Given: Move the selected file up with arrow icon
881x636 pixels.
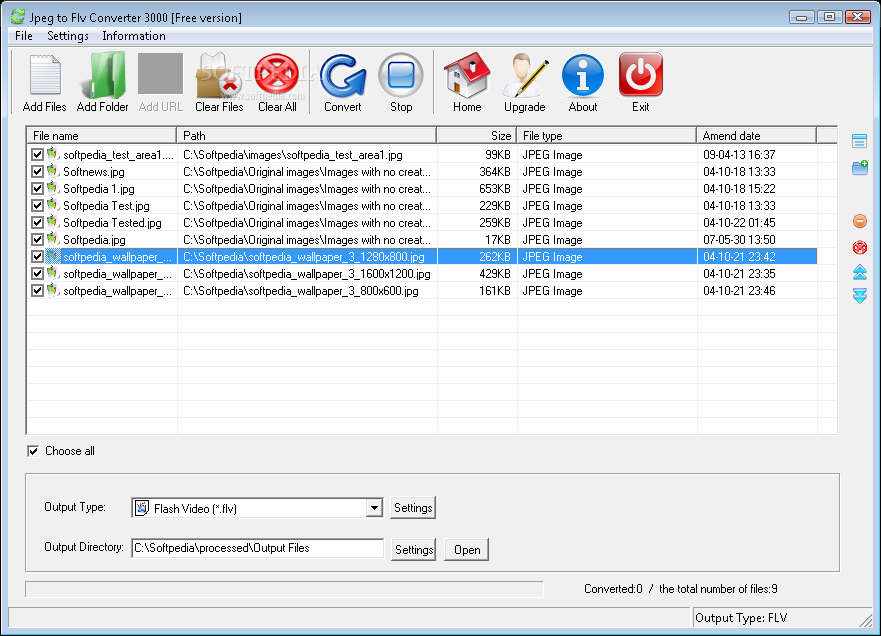Looking at the screenshot, I should [860, 272].
